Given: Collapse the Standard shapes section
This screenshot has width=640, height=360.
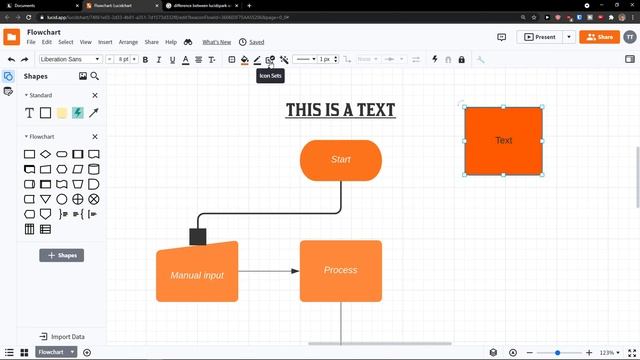Looking at the screenshot, I should point(26,95).
